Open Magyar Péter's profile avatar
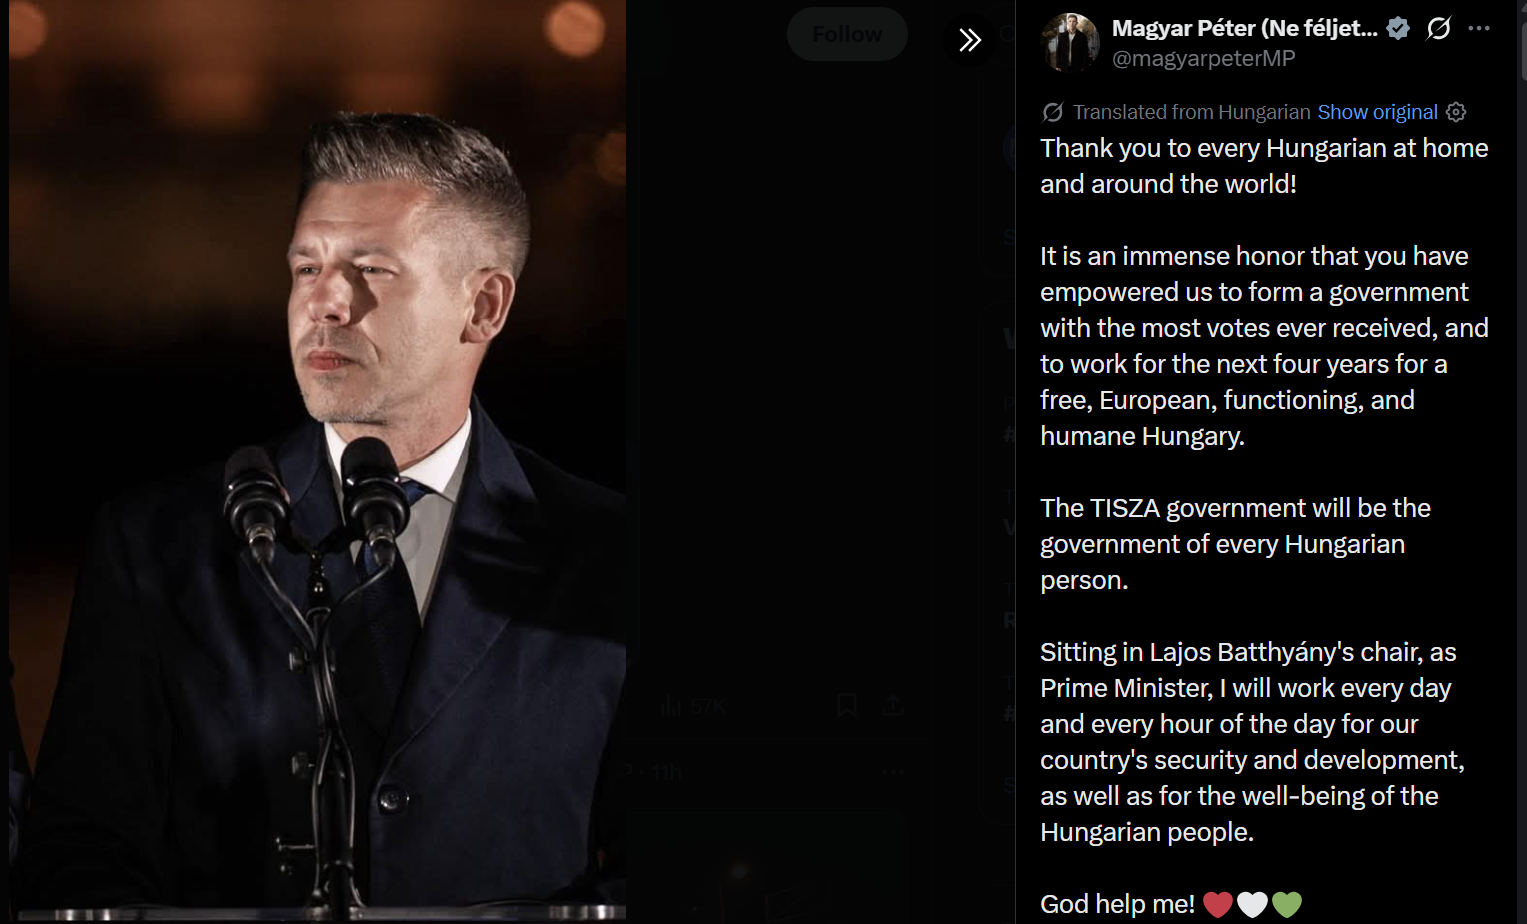1527x924 pixels. (1070, 43)
